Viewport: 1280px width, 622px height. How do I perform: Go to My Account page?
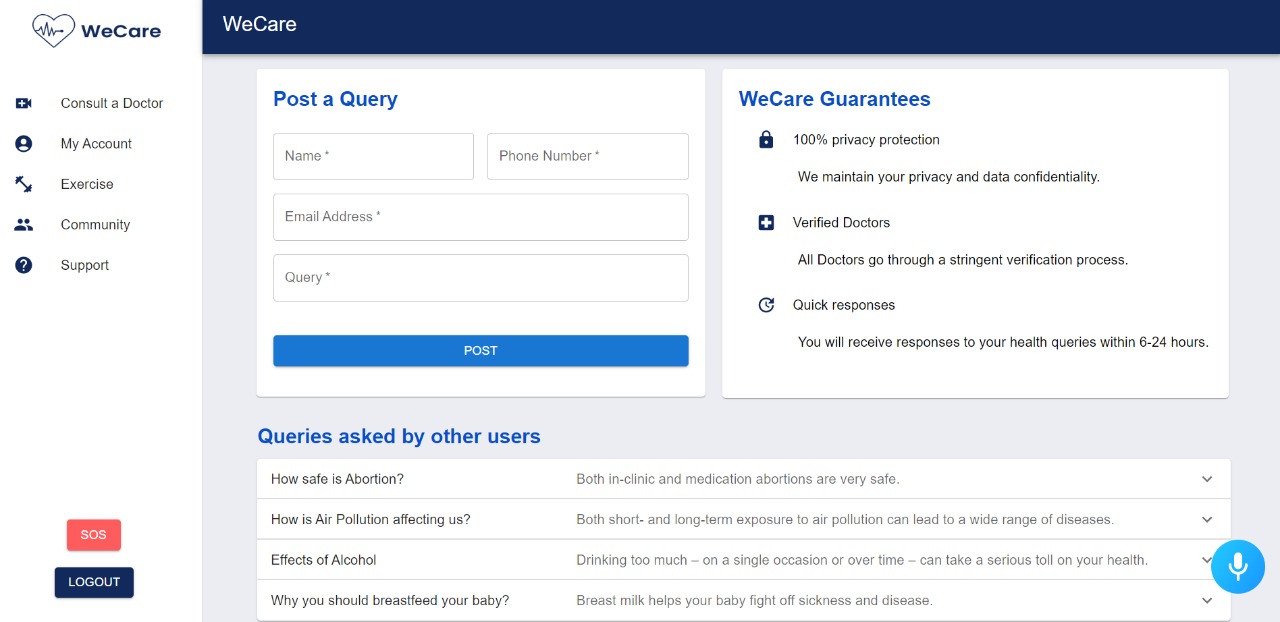point(96,144)
